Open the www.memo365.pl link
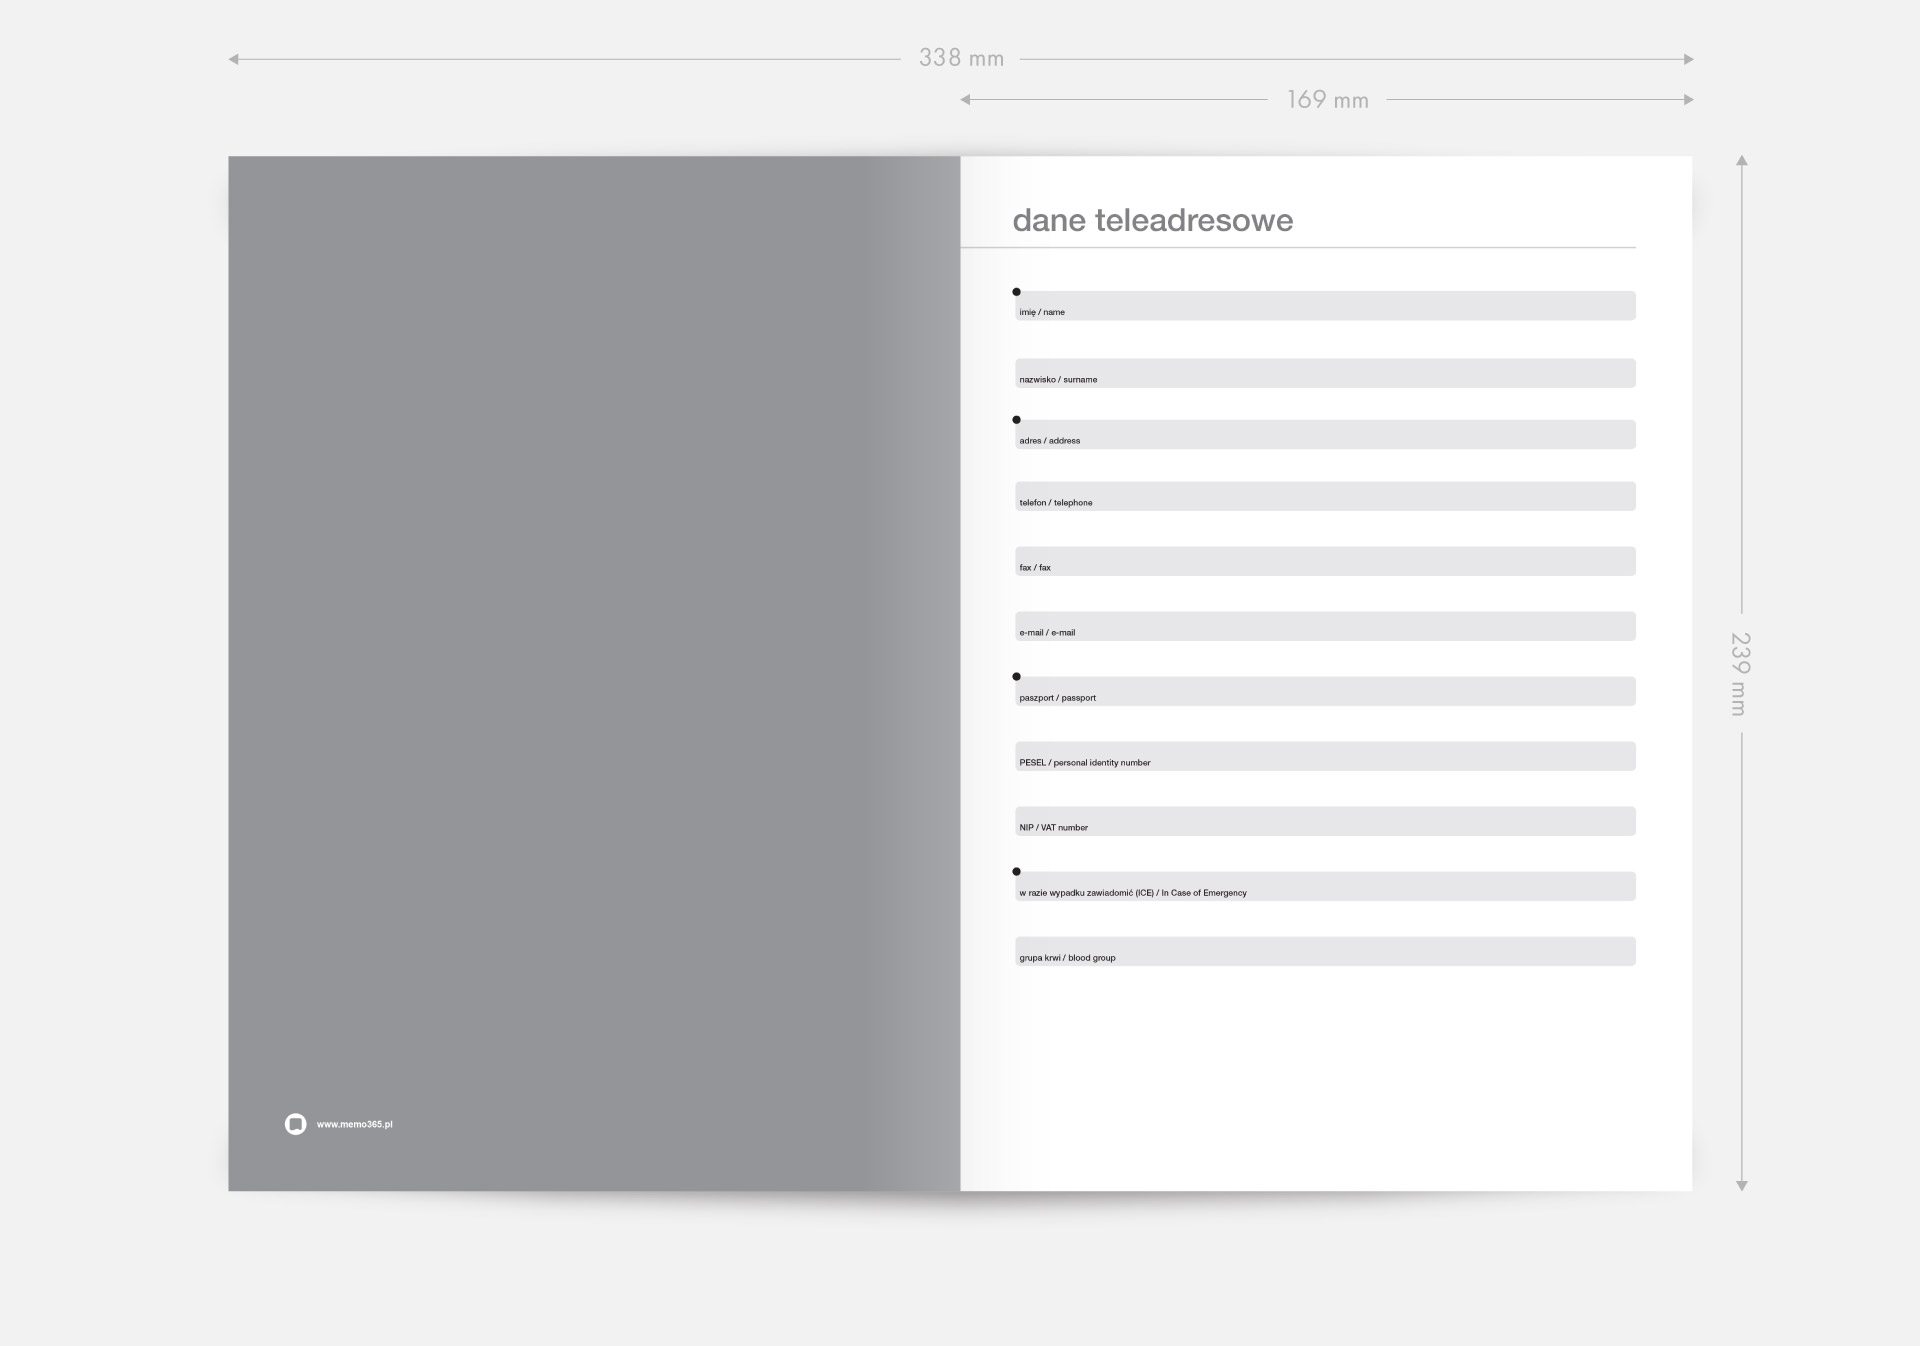 tap(355, 1124)
